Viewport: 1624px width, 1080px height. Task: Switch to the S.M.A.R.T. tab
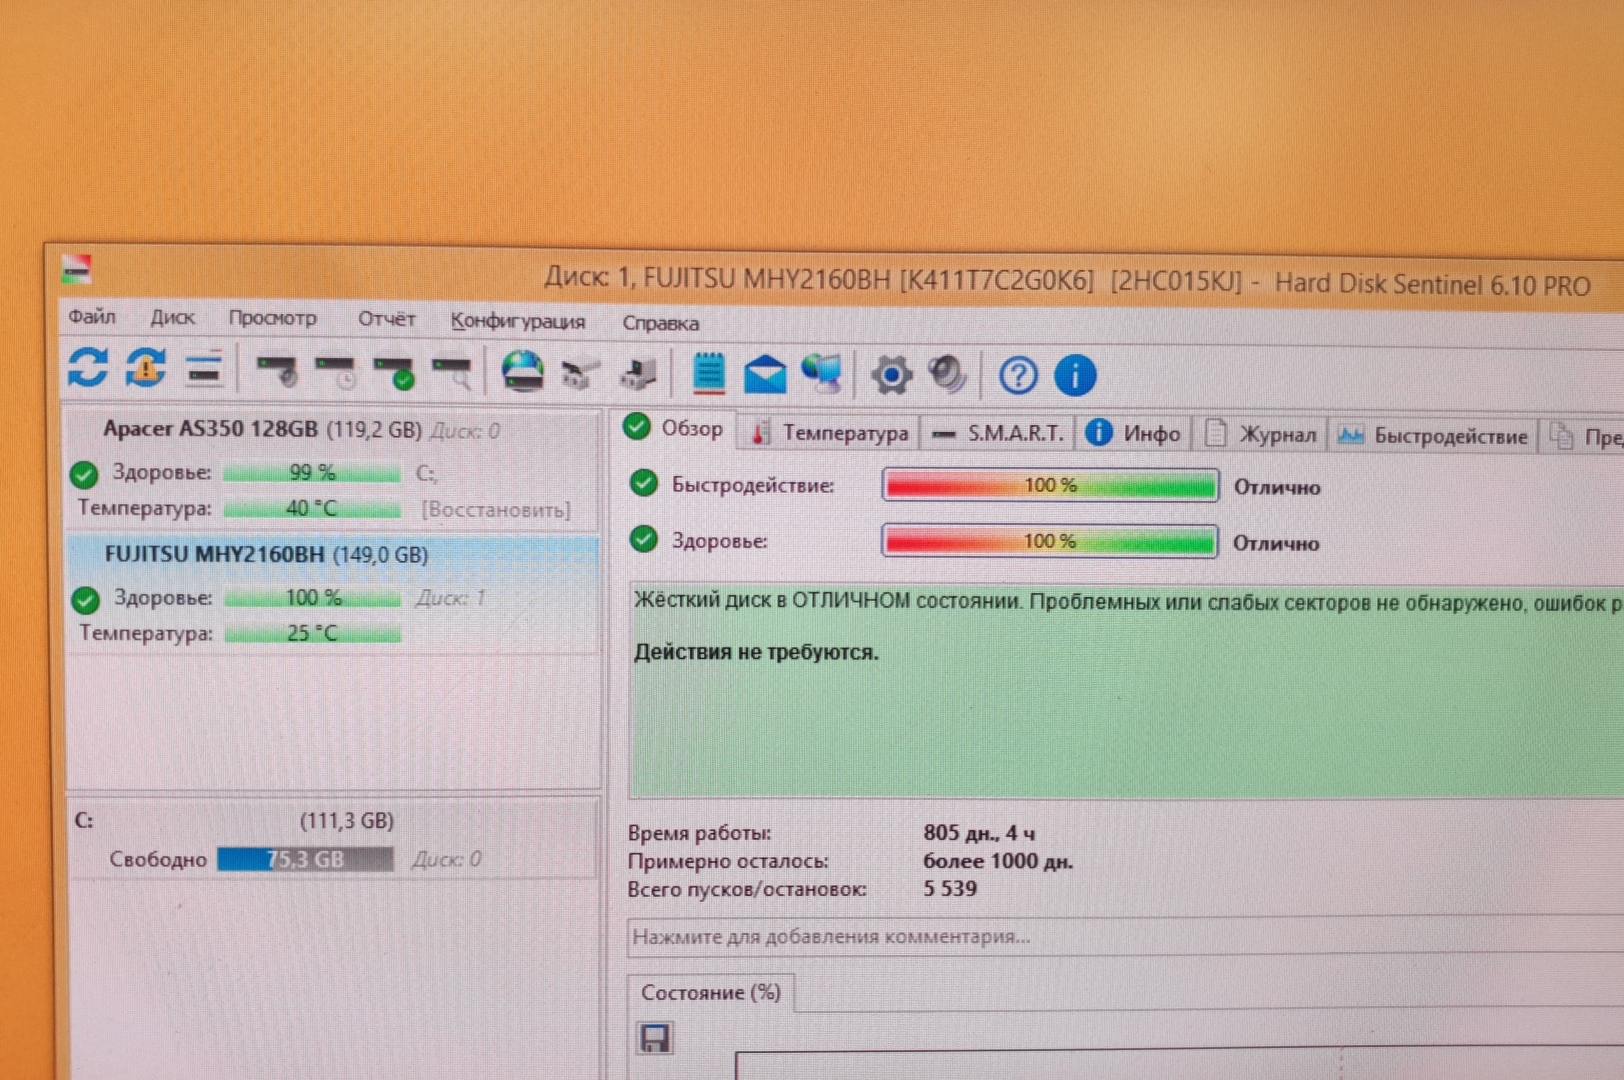tap(997, 433)
